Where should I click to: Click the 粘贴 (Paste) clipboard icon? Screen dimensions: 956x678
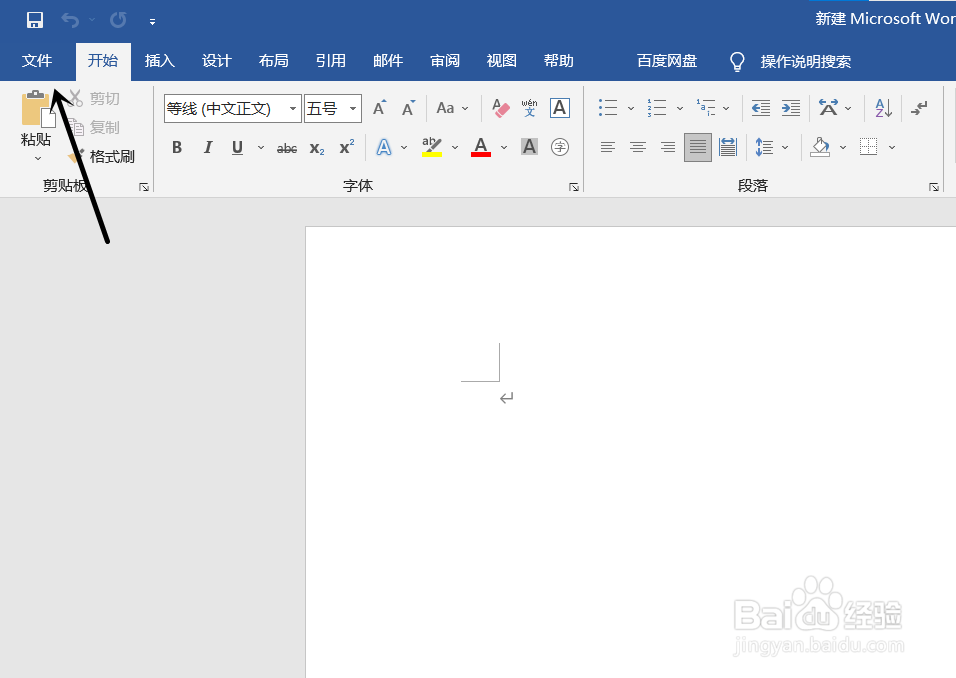pyautogui.click(x=37, y=109)
